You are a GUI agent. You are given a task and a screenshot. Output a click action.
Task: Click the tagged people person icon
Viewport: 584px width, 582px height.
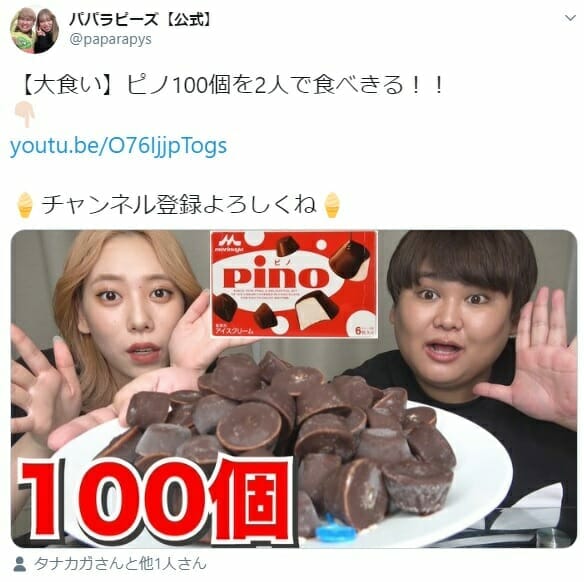click(20, 564)
